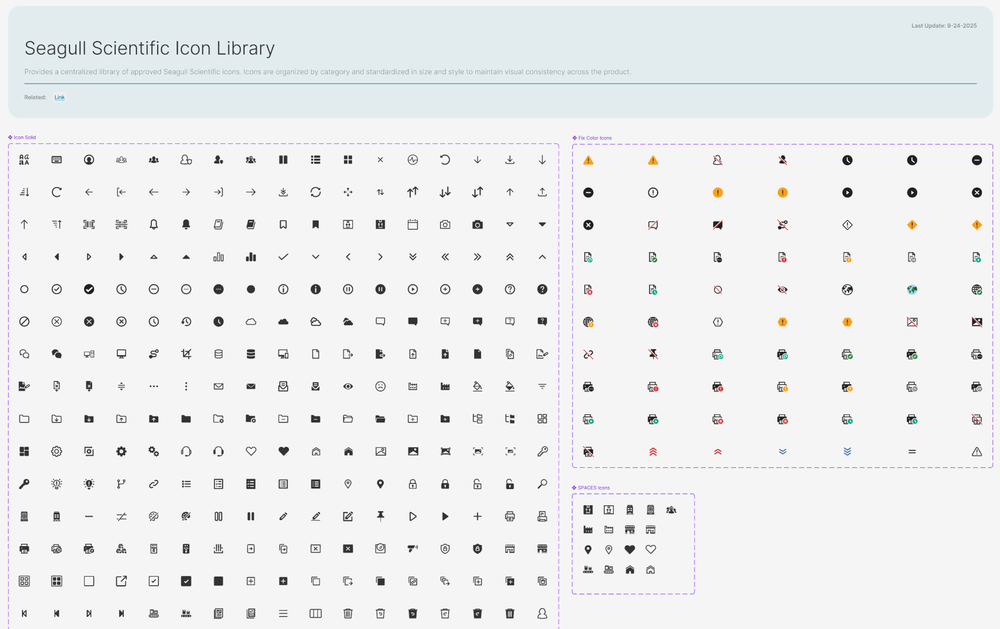The image size is (1000, 629).
Task: Select the filled database cylinder icon
Action: pyautogui.click(x=251, y=354)
